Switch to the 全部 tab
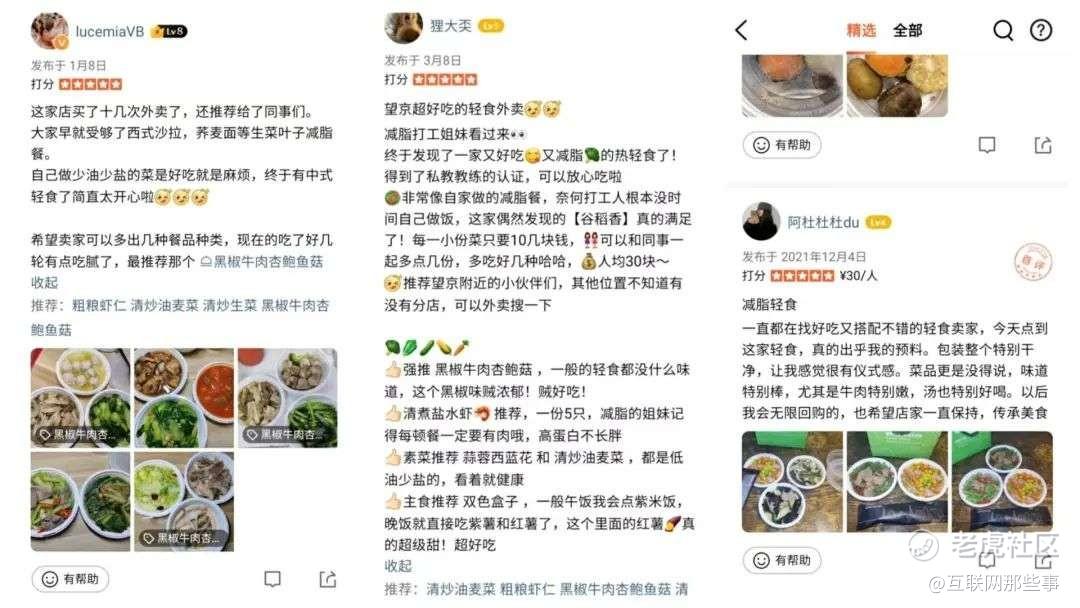Viewport: 1080px width, 608px height. [x=907, y=30]
